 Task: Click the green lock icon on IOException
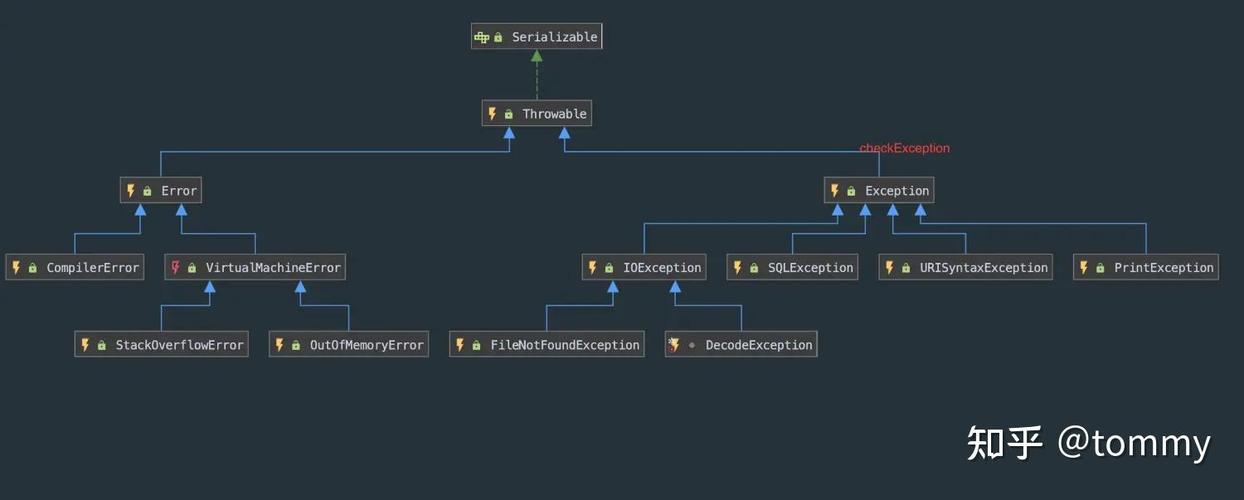609,268
